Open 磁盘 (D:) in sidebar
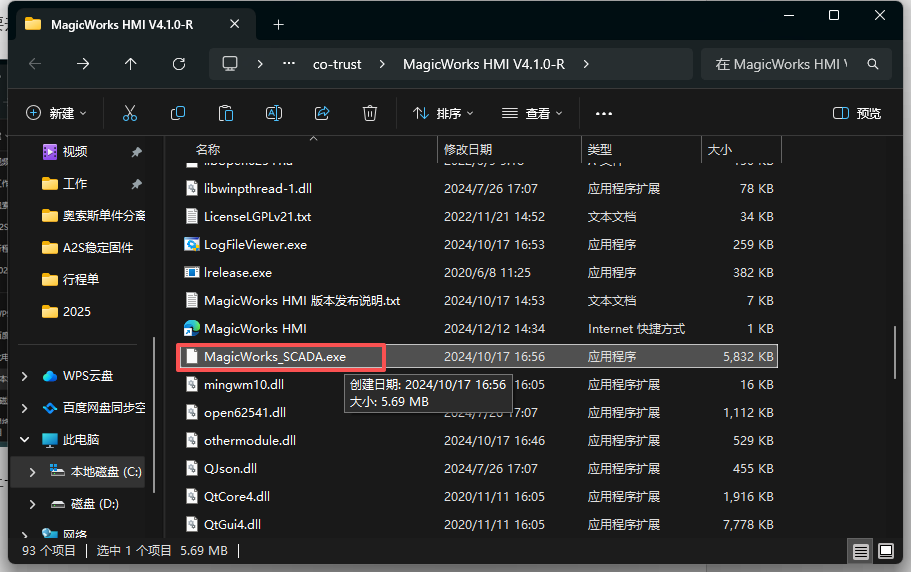The height and width of the screenshot is (572, 911). (95, 503)
